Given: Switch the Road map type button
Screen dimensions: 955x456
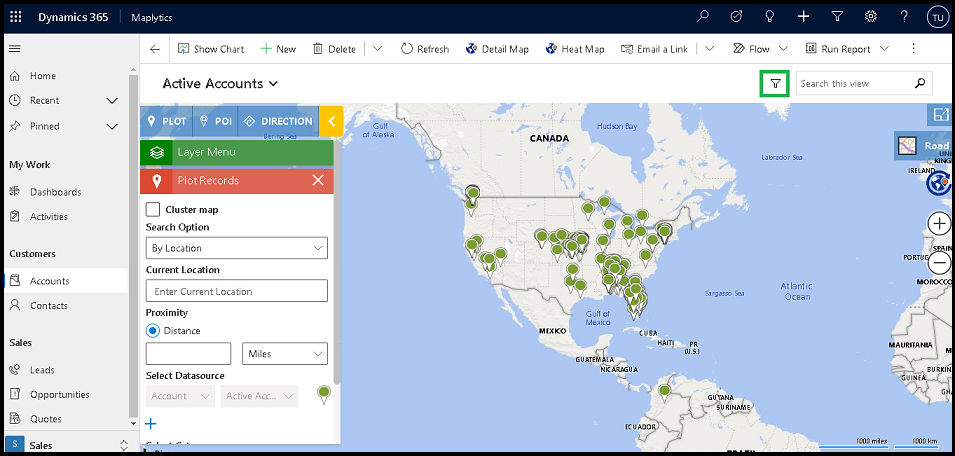Looking at the screenshot, I should pos(923,146).
